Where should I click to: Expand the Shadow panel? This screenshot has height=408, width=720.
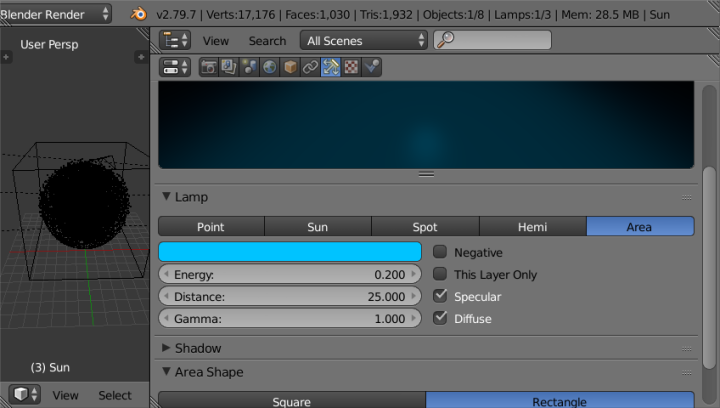[198, 348]
